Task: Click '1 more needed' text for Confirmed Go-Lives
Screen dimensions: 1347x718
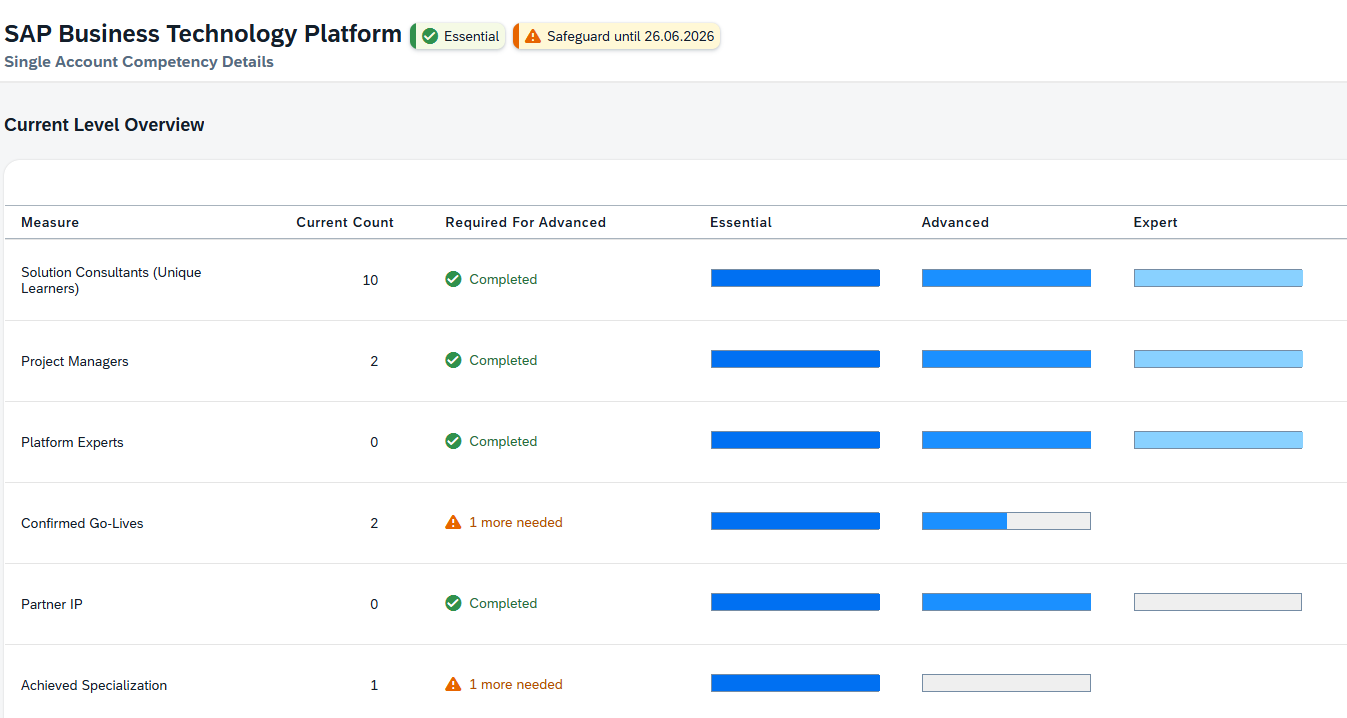Action: tap(515, 522)
